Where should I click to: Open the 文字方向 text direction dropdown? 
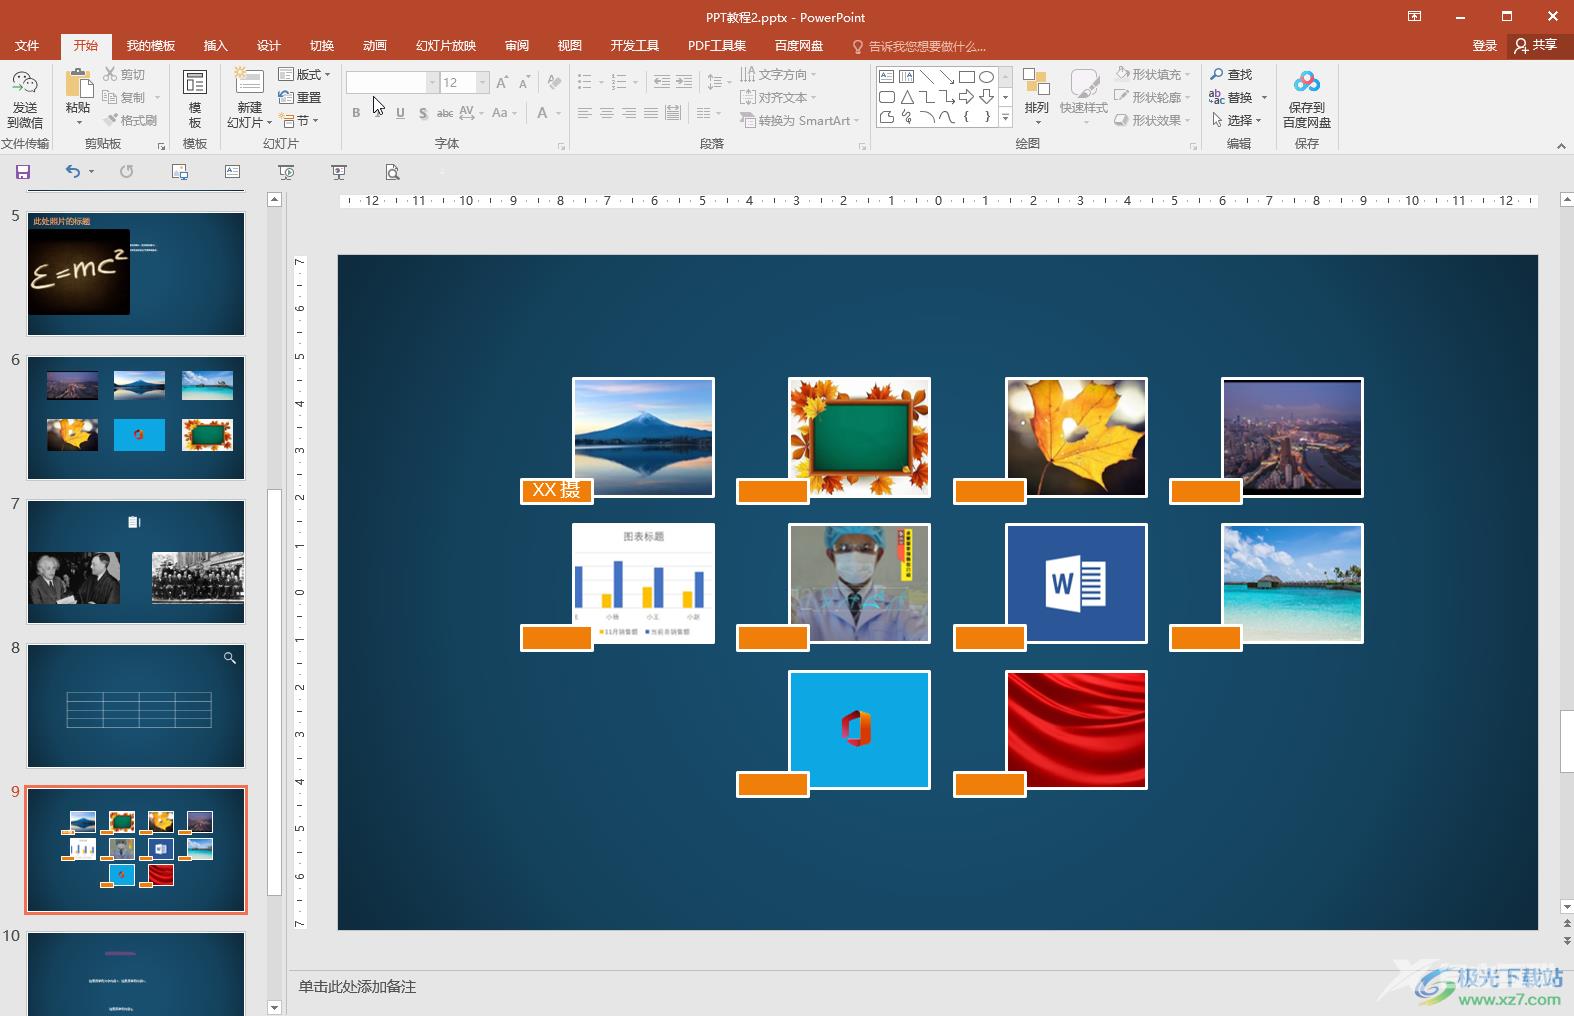778,74
